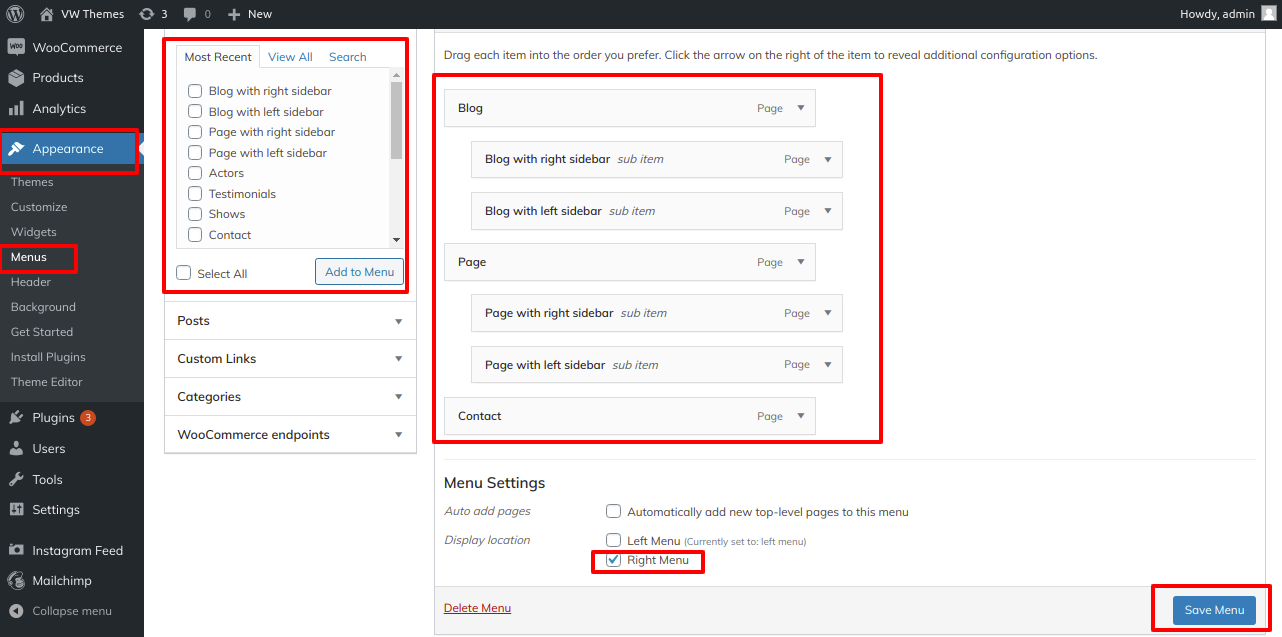Open the comments bubble icon
The width and height of the screenshot is (1282, 637).
[x=190, y=14]
